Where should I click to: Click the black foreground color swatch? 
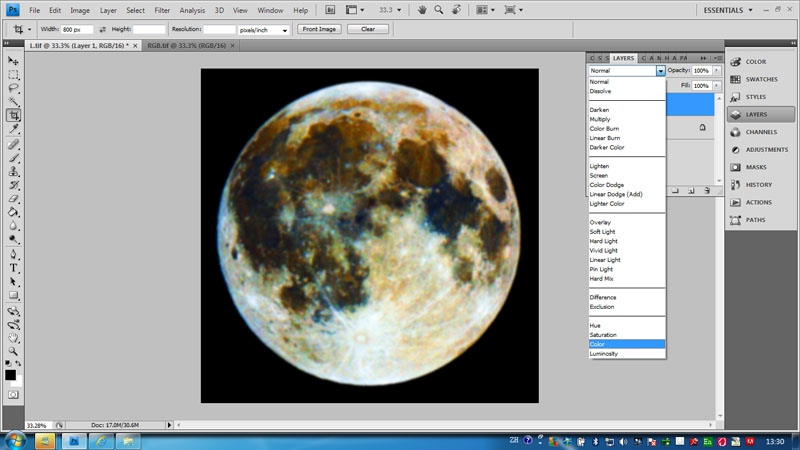pyautogui.click(x=11, y=374)
